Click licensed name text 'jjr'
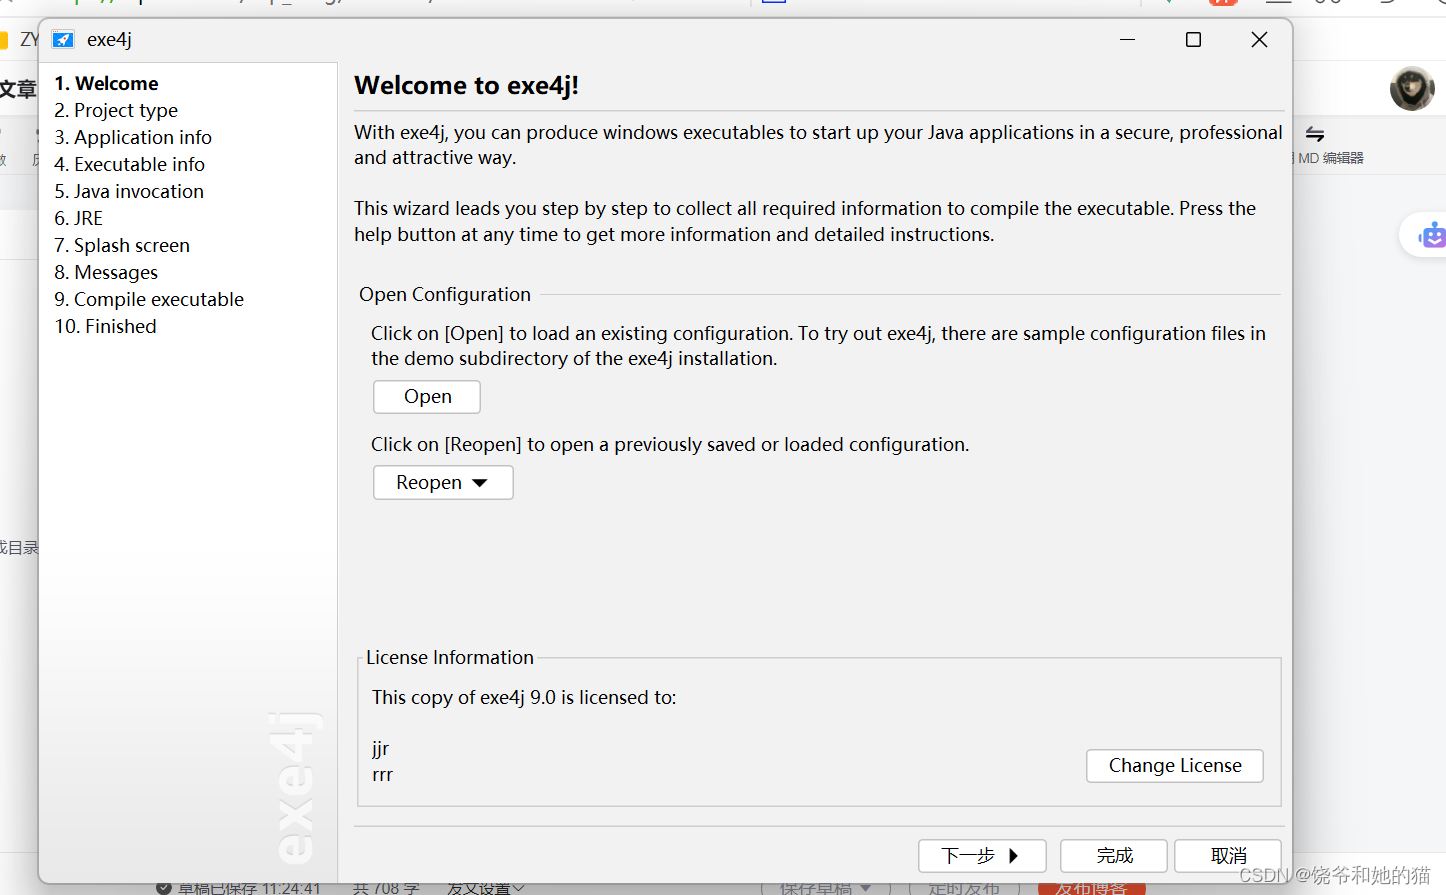Viewport: 1446px width, 895px height. [x=380, y=749]
